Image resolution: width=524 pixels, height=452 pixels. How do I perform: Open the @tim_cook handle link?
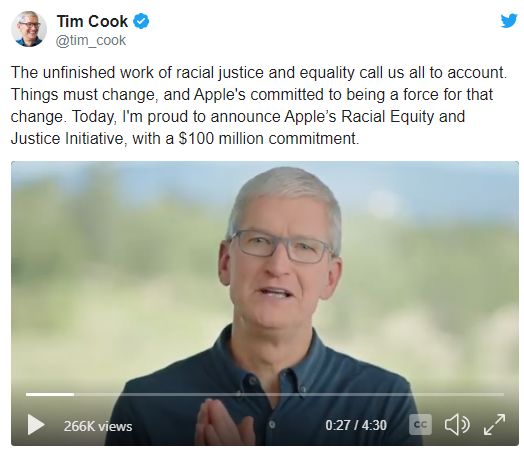pos(91,40)
